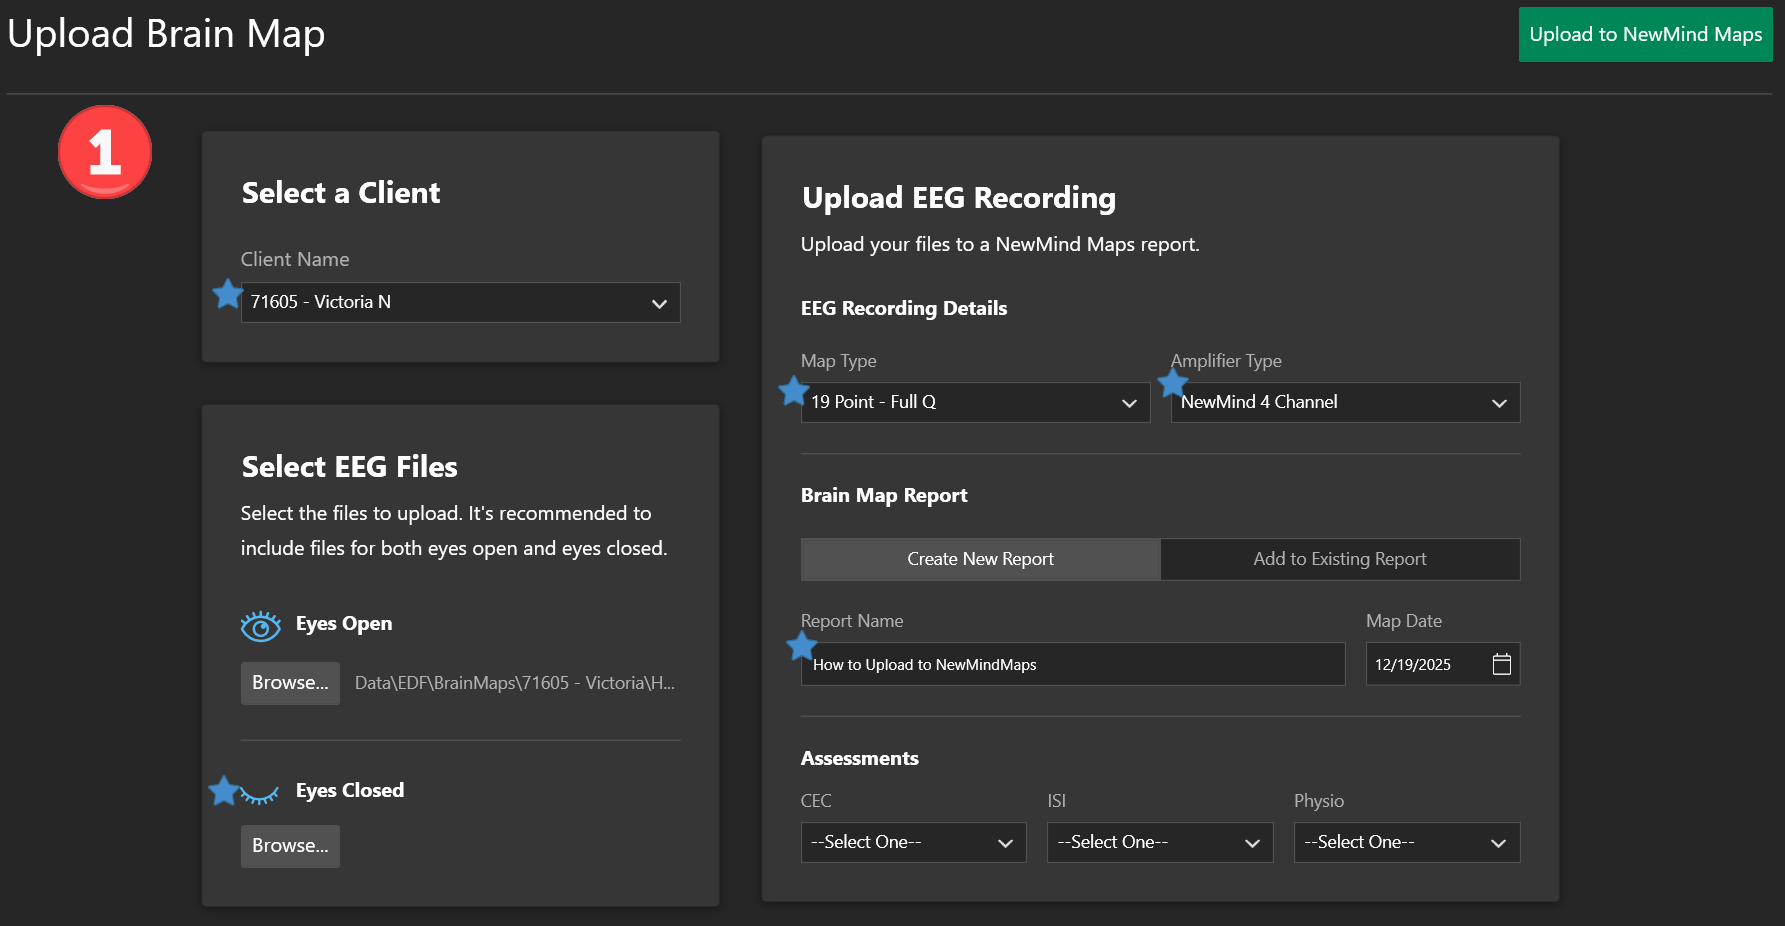Expand the Client Name dropdown
1785x926 pixels.
(460, 303)
